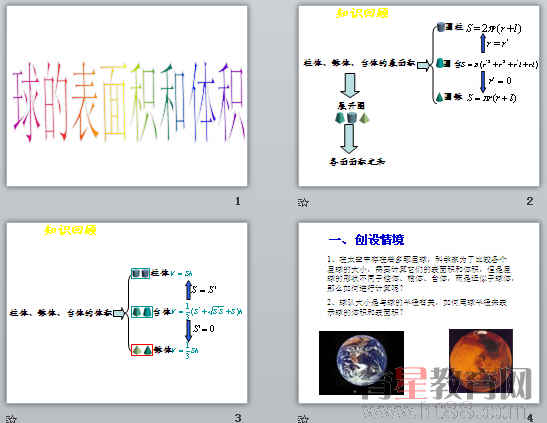Click animation star icon below slide 2
547x423 pixels.
[x=303, y=202]
